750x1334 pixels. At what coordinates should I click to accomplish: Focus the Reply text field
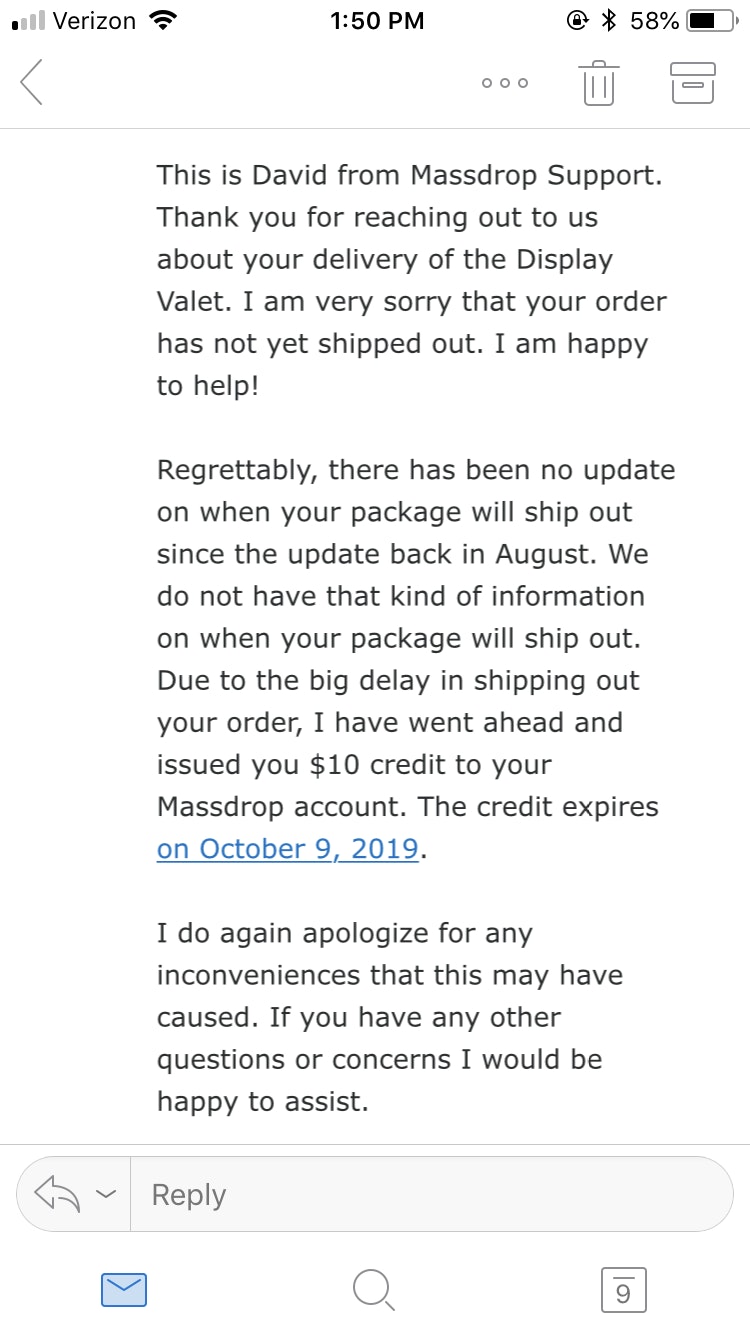click(x=430, y=1194)
